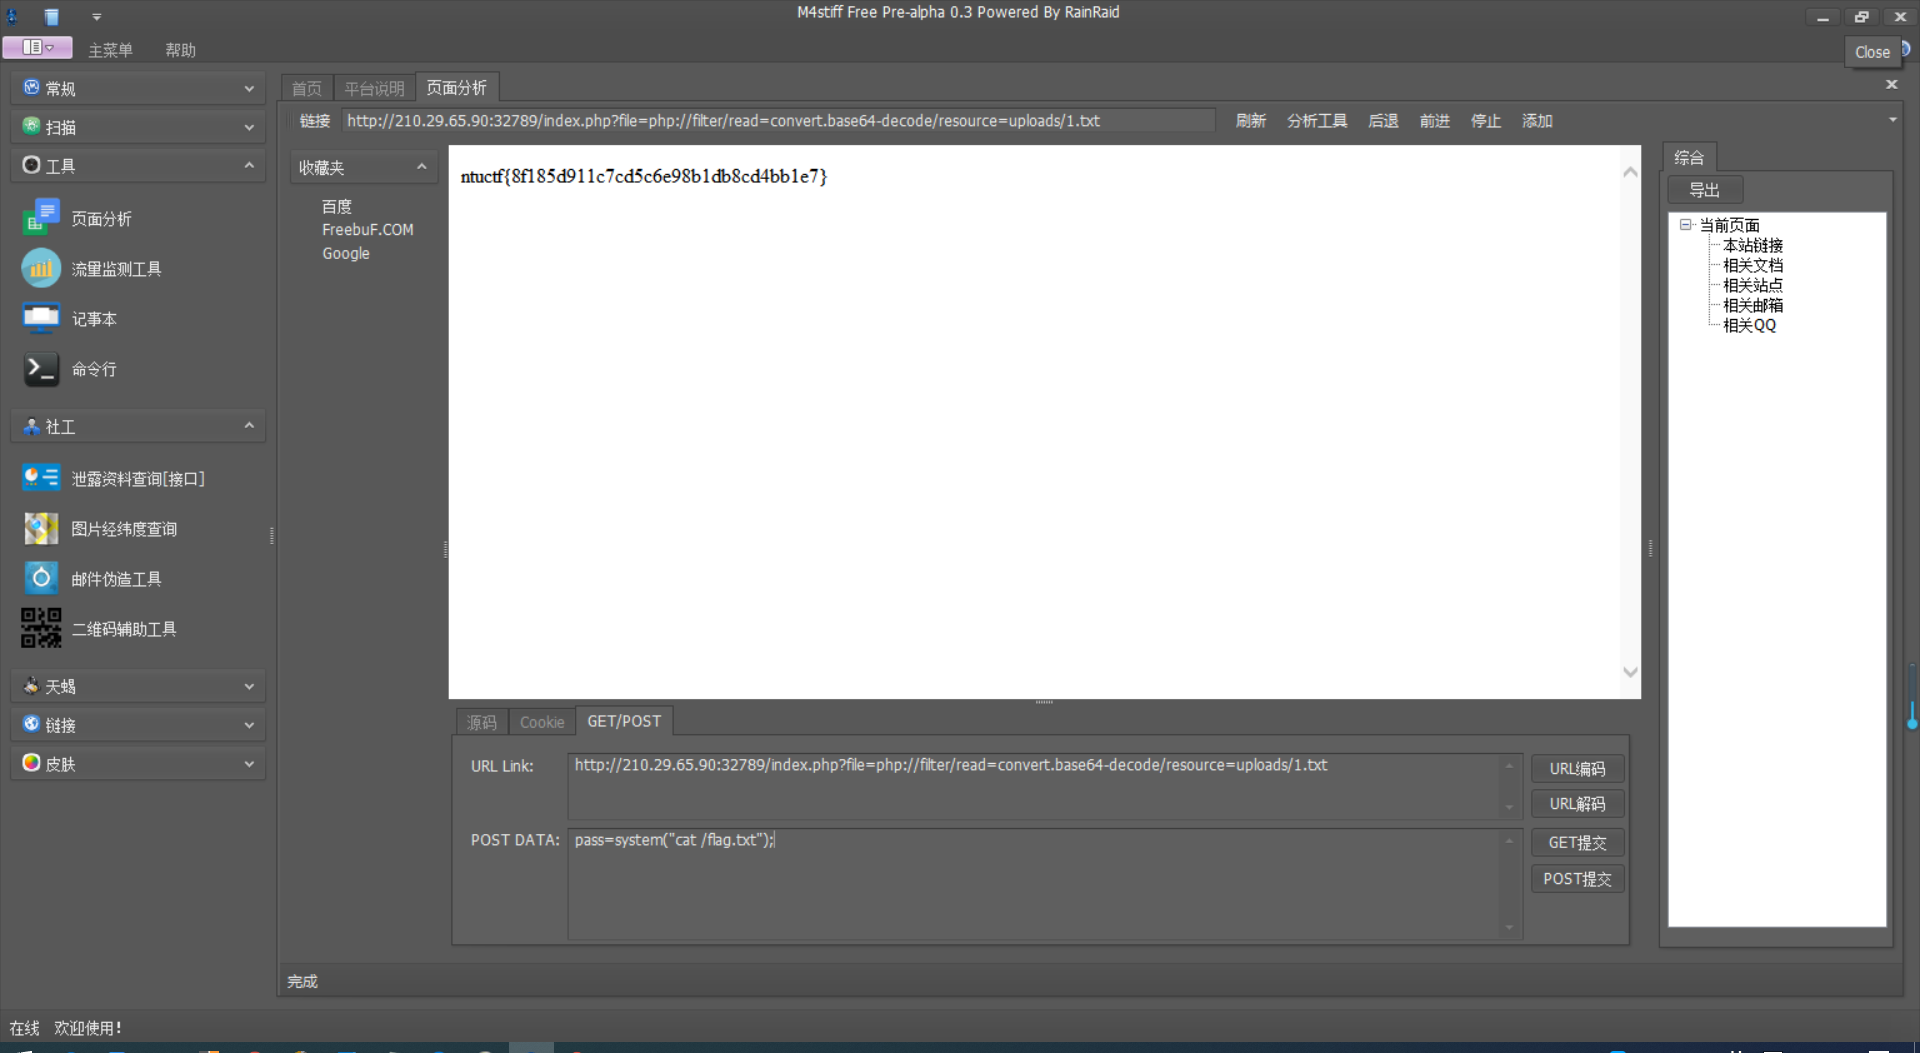
Task: Click the 导出 export button
Action: pos(1705,189)
